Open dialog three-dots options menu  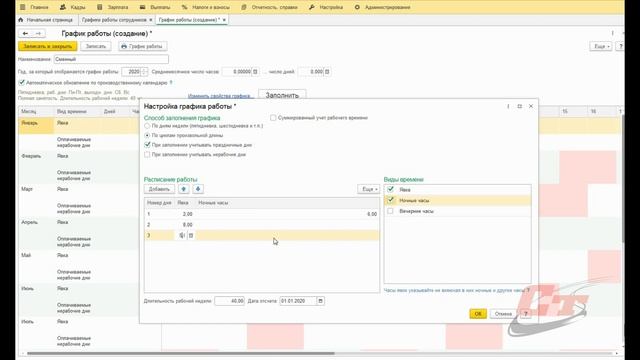tap(508, 106)
